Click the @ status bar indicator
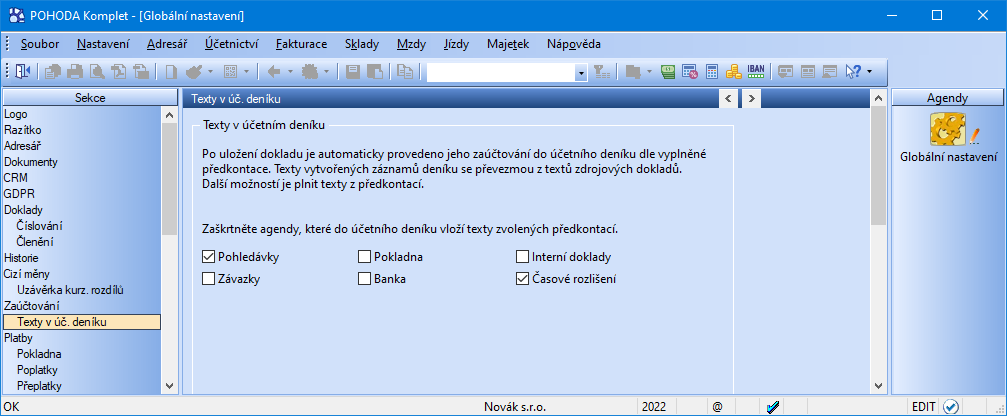1007x416 pixels. click(x=717, y=406)
